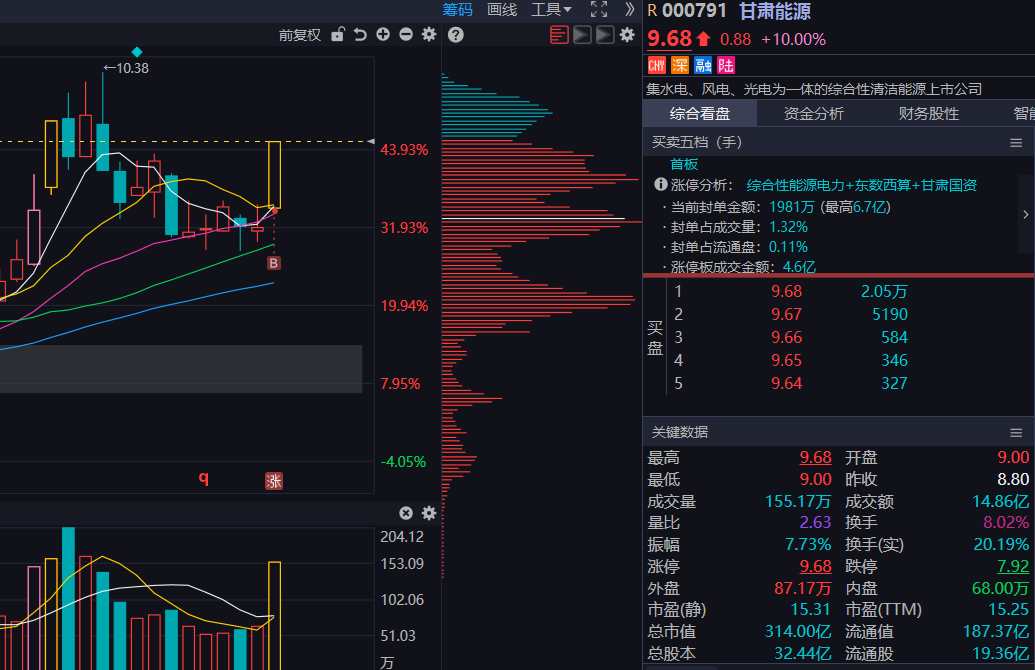Toggle fullscreen chart icon
Image resolution: width=1035 pixels, height=670 pixels.
(599, 9)
